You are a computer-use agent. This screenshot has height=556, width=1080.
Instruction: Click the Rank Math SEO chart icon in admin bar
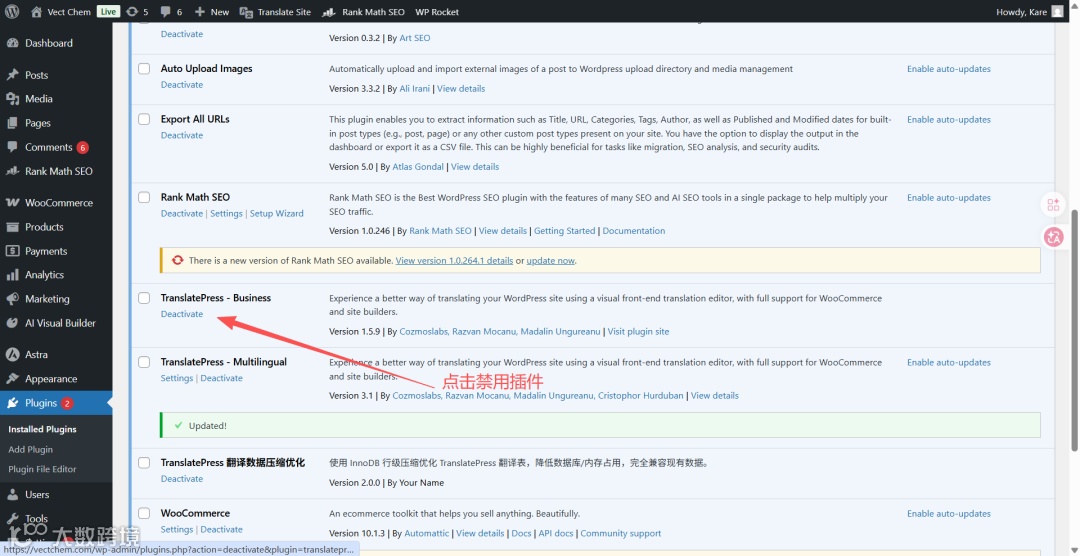click(329, 12)
